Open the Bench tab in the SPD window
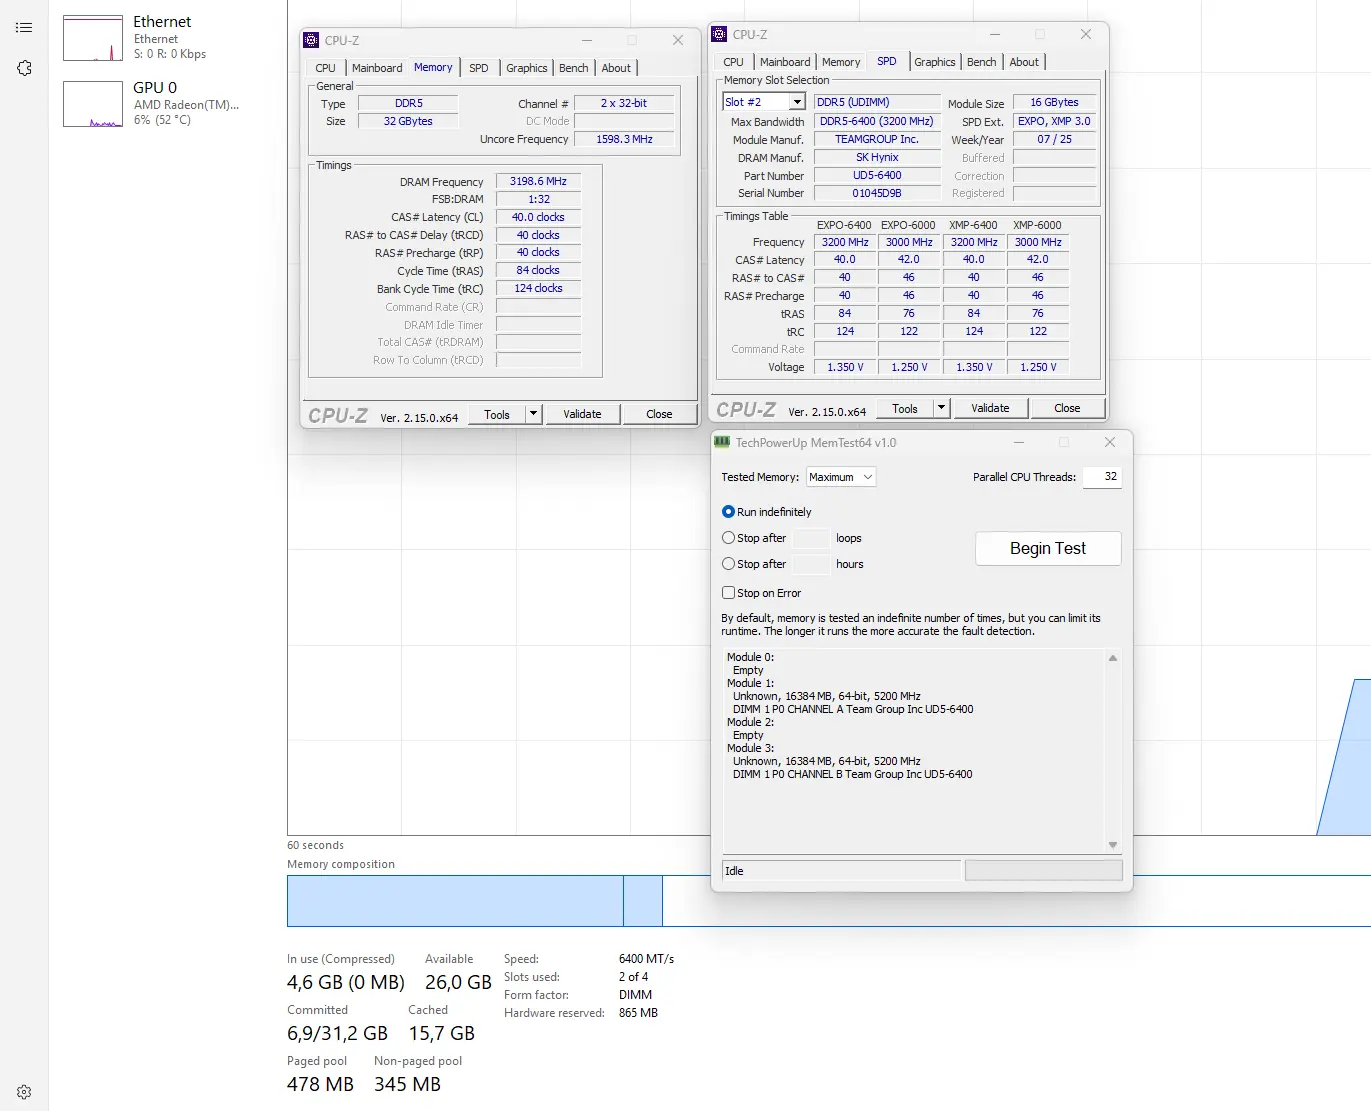The width and height of the screenshot is (1371, 1111). click(x=981, y=62)
